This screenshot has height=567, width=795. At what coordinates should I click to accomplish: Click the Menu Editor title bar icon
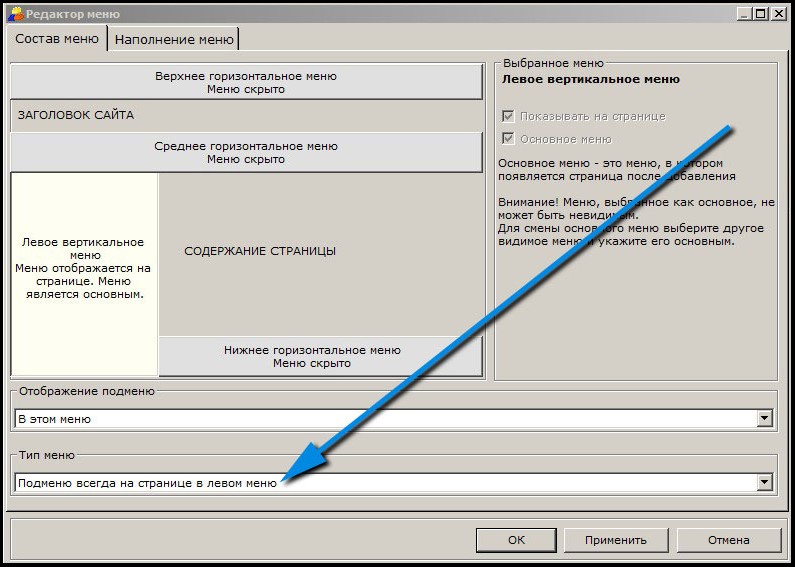click(15, 14)
